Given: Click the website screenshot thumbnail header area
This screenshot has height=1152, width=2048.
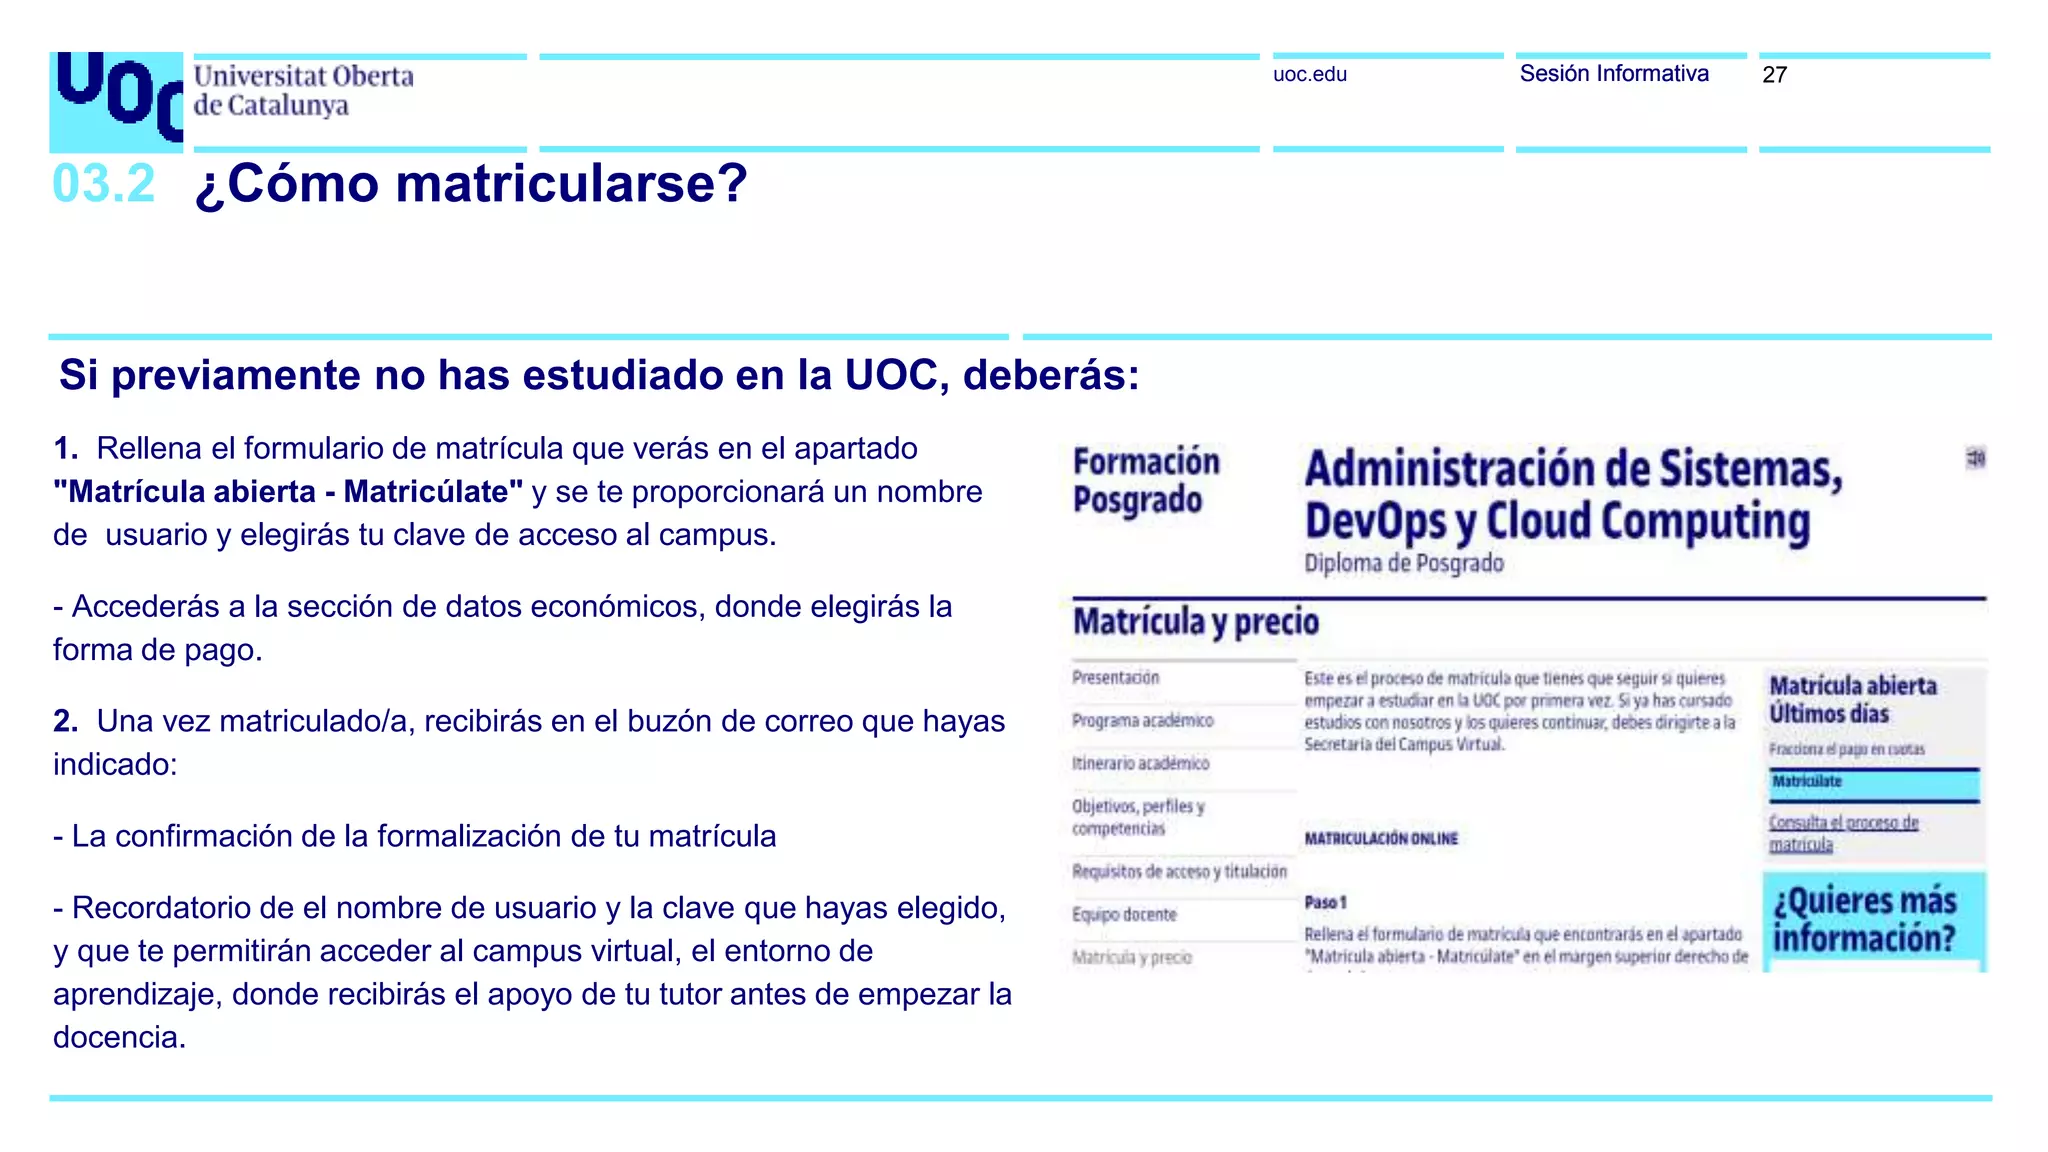Looking at the screenshot, I should (x=1528, y=510).
